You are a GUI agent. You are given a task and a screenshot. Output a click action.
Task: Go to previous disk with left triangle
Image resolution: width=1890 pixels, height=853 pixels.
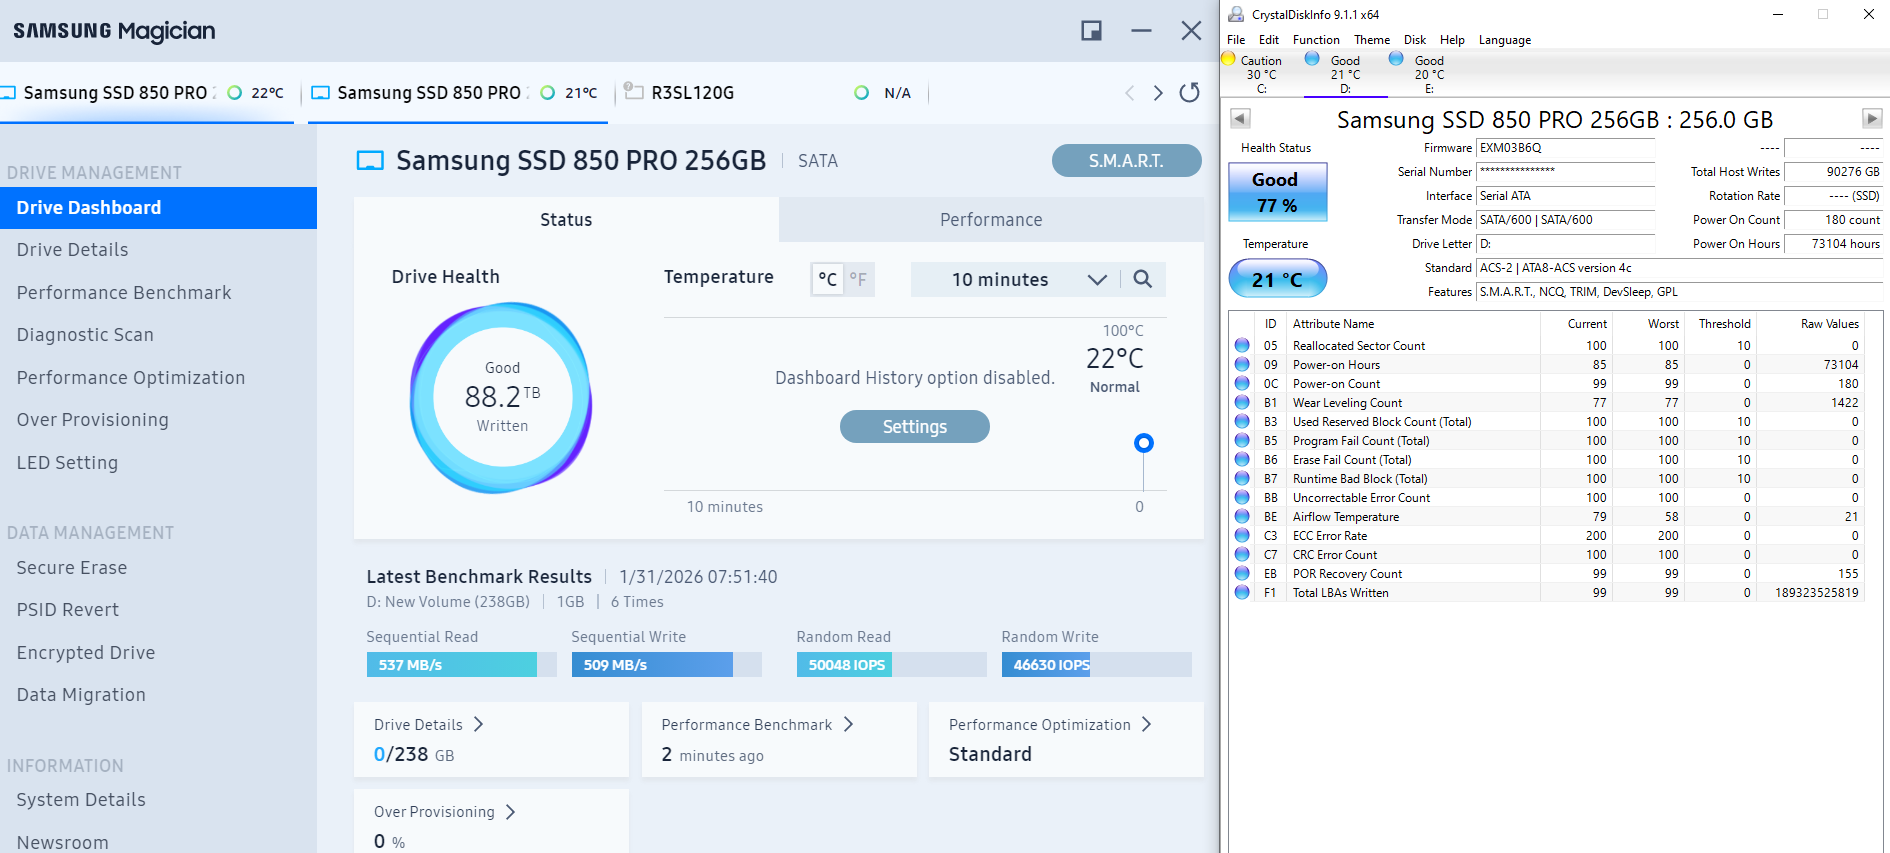(x=1240, y=119)
